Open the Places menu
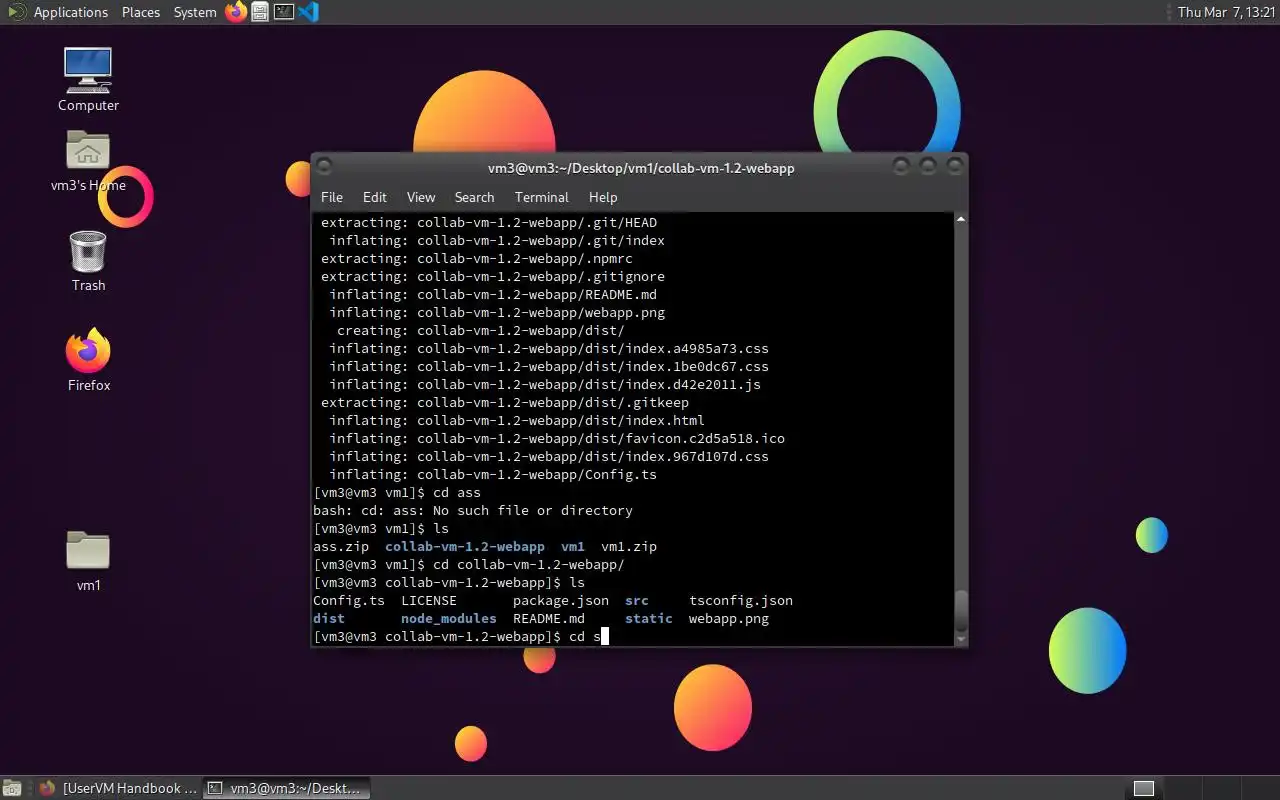Image resolution: width=1280 pixels, height=800 pixels. [141, 12]
